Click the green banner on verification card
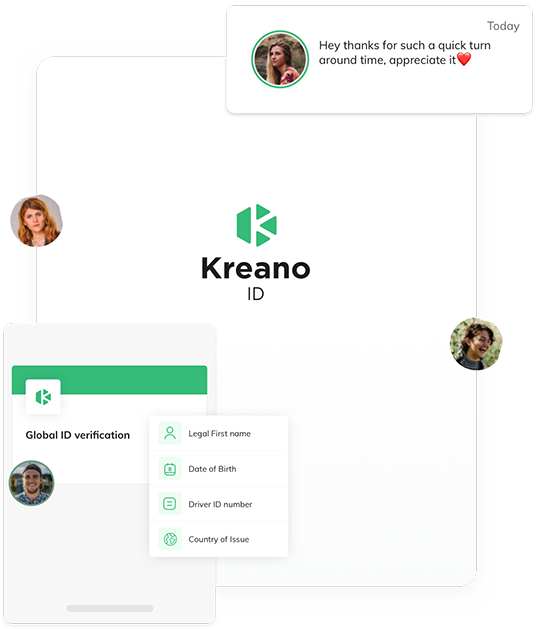 tap(110, 380)
